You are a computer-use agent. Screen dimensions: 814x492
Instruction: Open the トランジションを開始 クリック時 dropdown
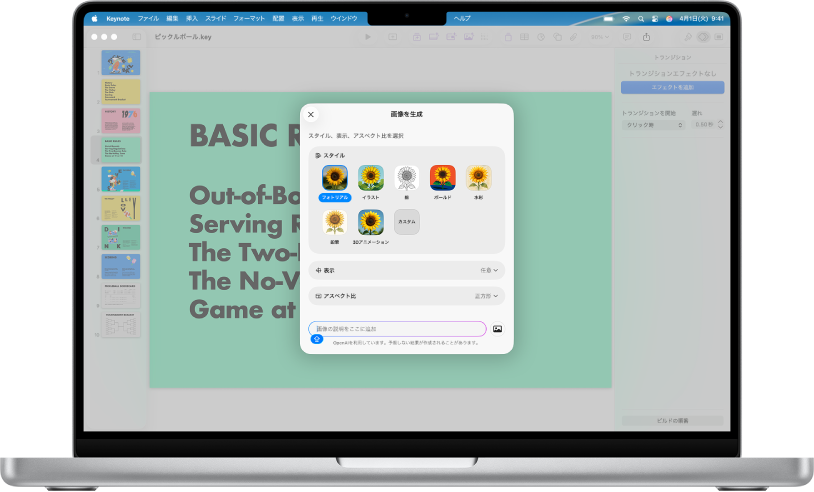651,125
